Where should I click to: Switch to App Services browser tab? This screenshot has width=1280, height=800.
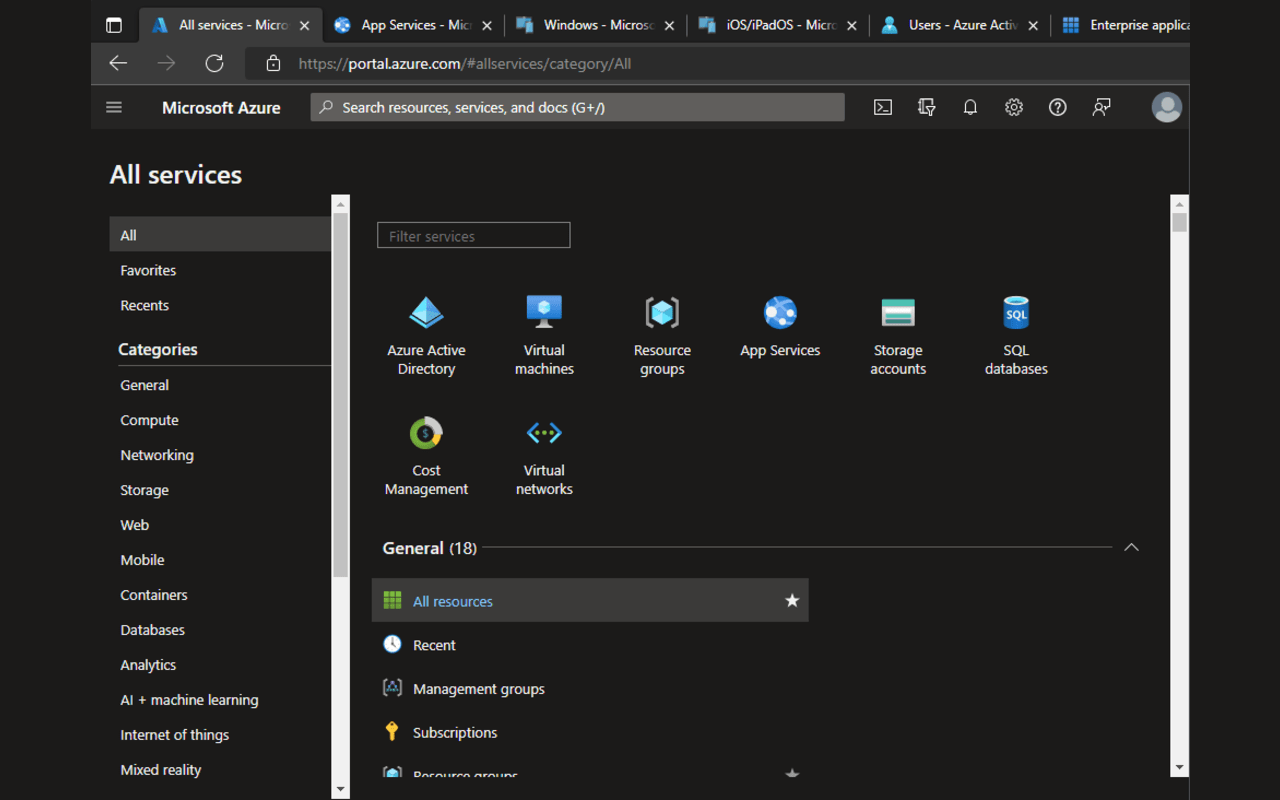point(415,25)
